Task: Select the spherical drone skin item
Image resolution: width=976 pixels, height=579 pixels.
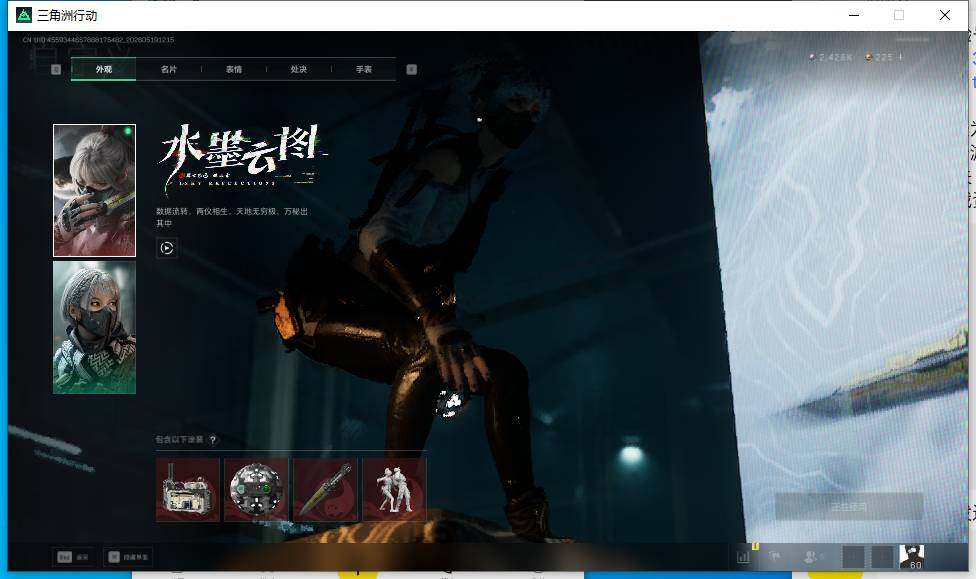Action: [256, 490]
